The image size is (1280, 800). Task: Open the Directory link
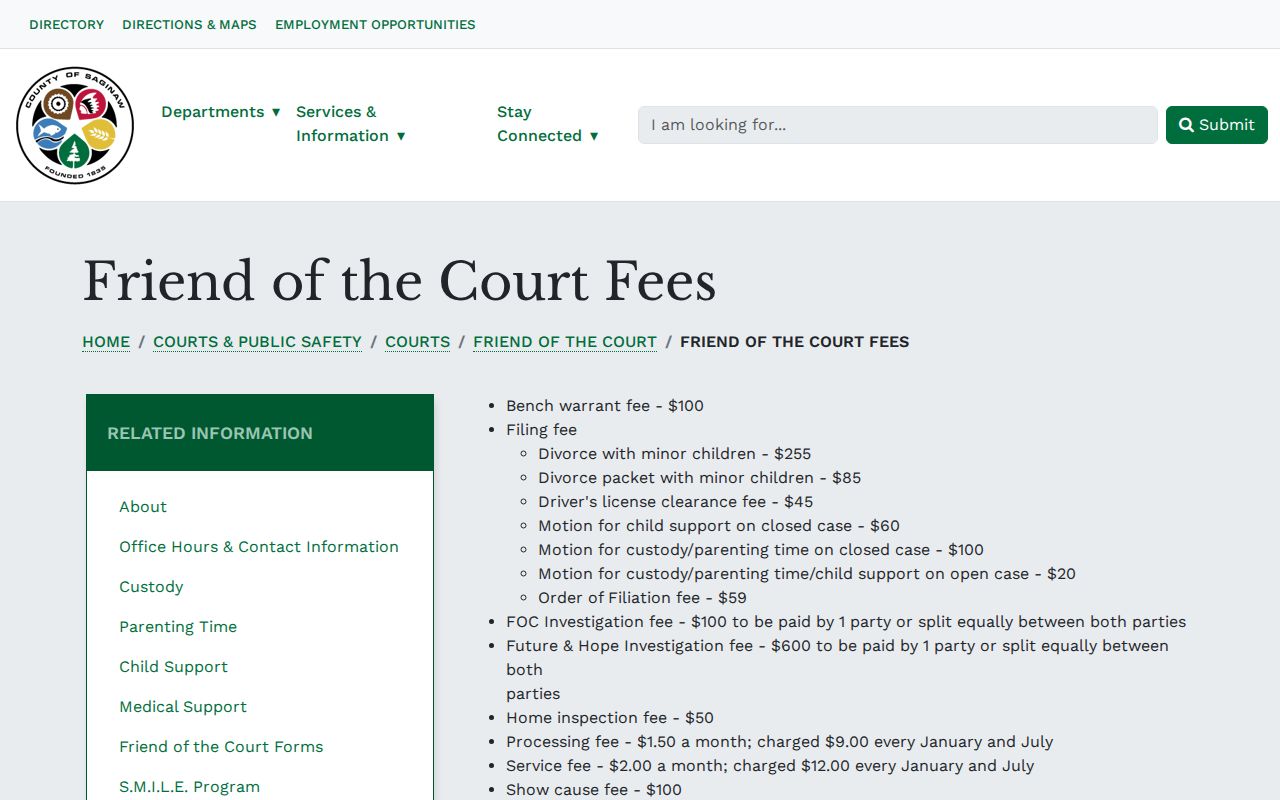pyautogui.click(x=67, y=24)
